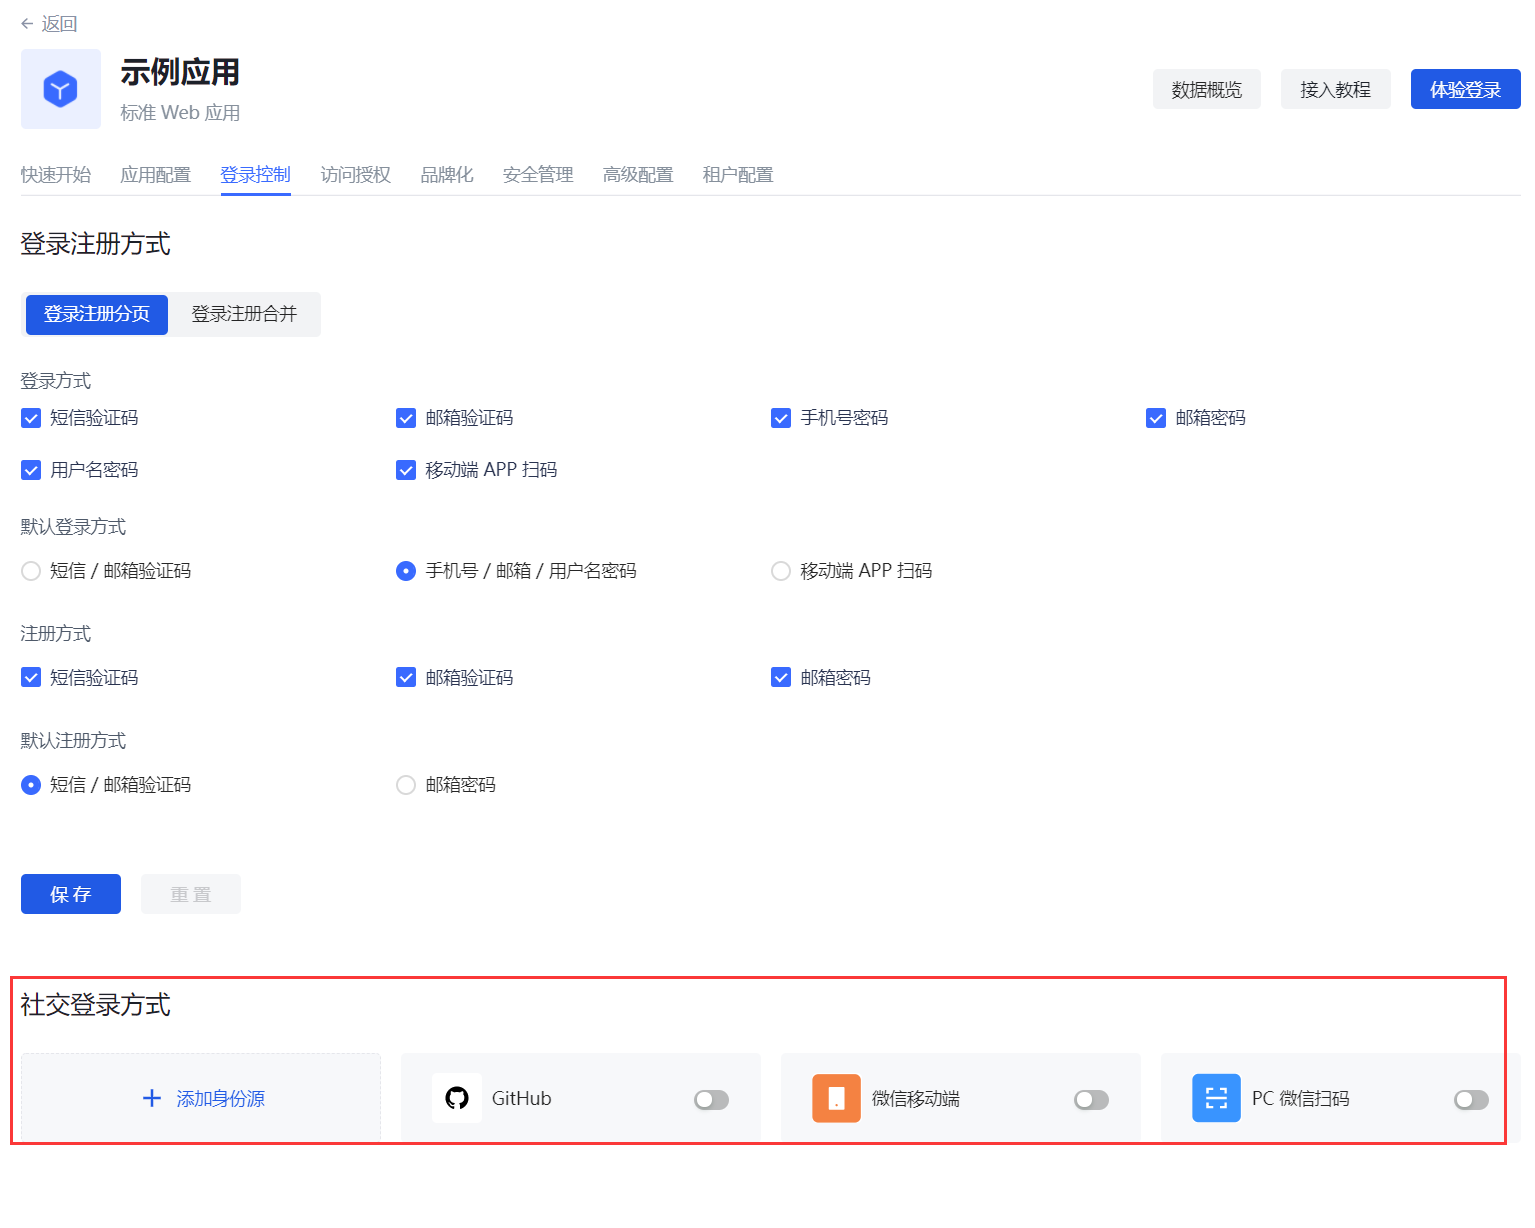Uncheck the 移动端 APP 扫码 login checkbox
The height and width of the screenshot is (1228, 1535).
pos(406,470)
